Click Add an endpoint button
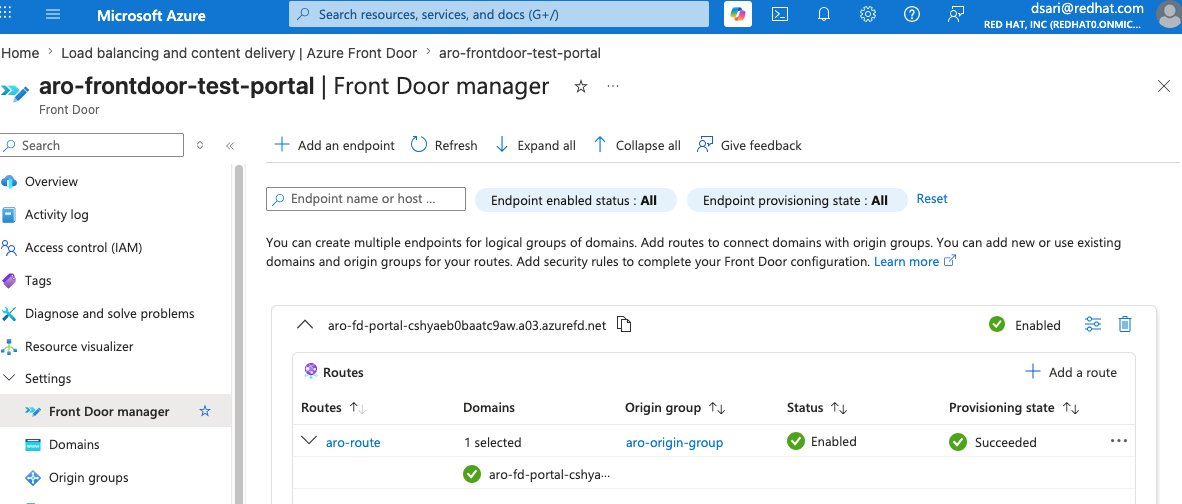The image size is (1182, 504). pyautogui.click(x=334, y=145)
